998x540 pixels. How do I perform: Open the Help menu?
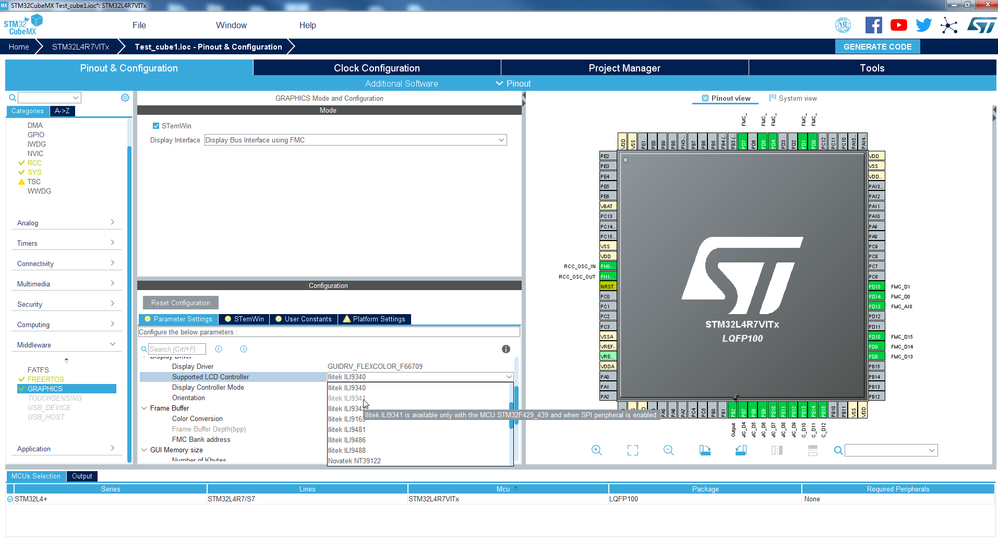(x=307, y=25)
